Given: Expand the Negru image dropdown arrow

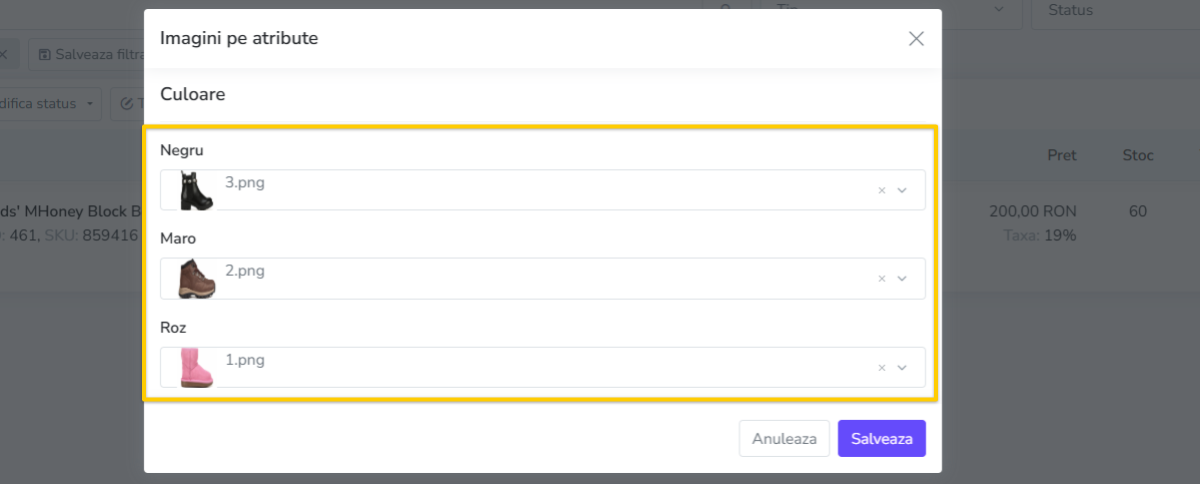Looking at the screenshot, I should (x=902, y=191).
